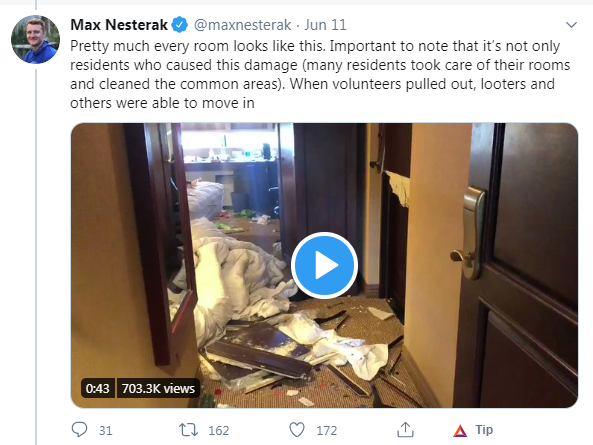Click the 162 retweets count
Viewport: 593px width, 445px height.
[x=219, y=431]
